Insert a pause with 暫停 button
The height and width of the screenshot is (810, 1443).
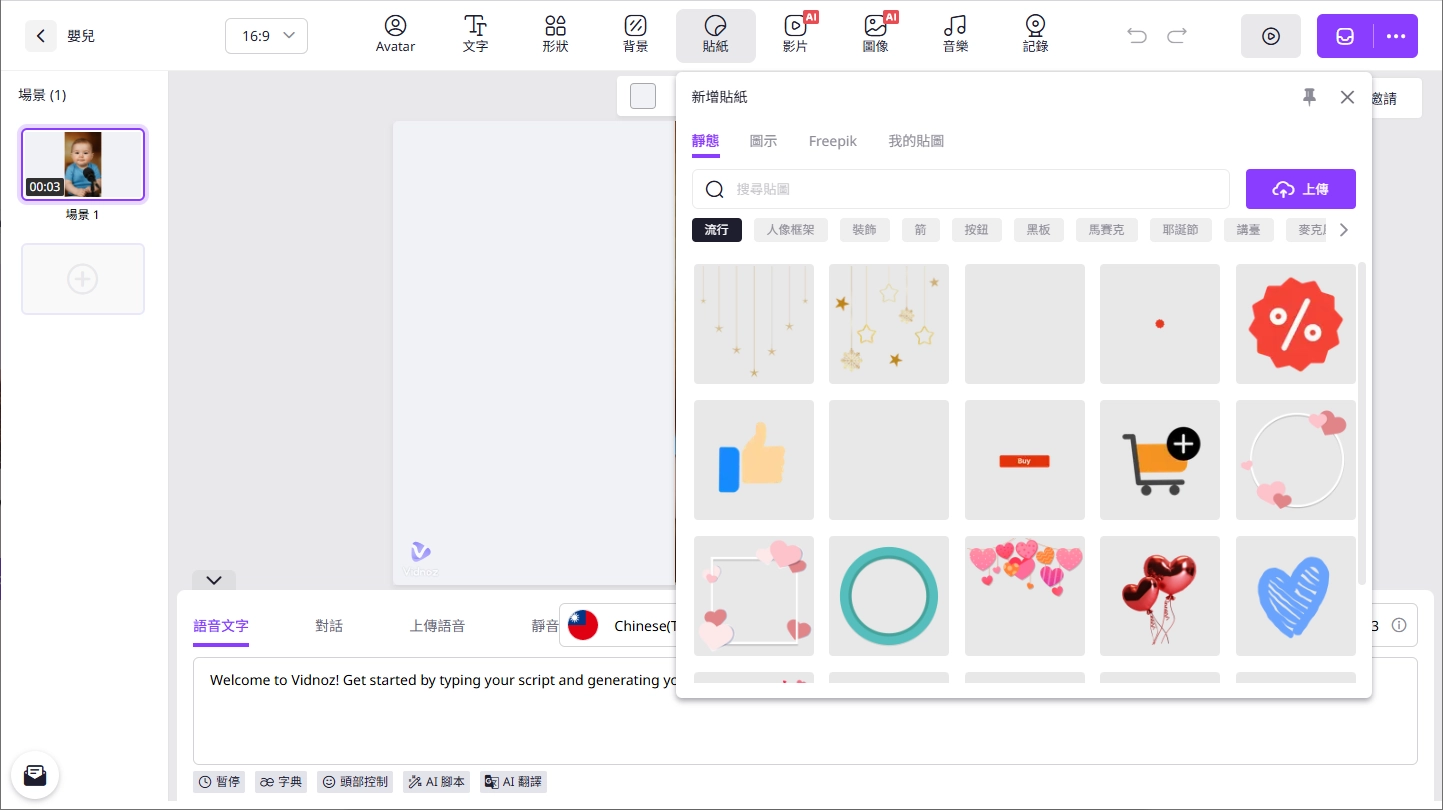(x=219, y=782)
